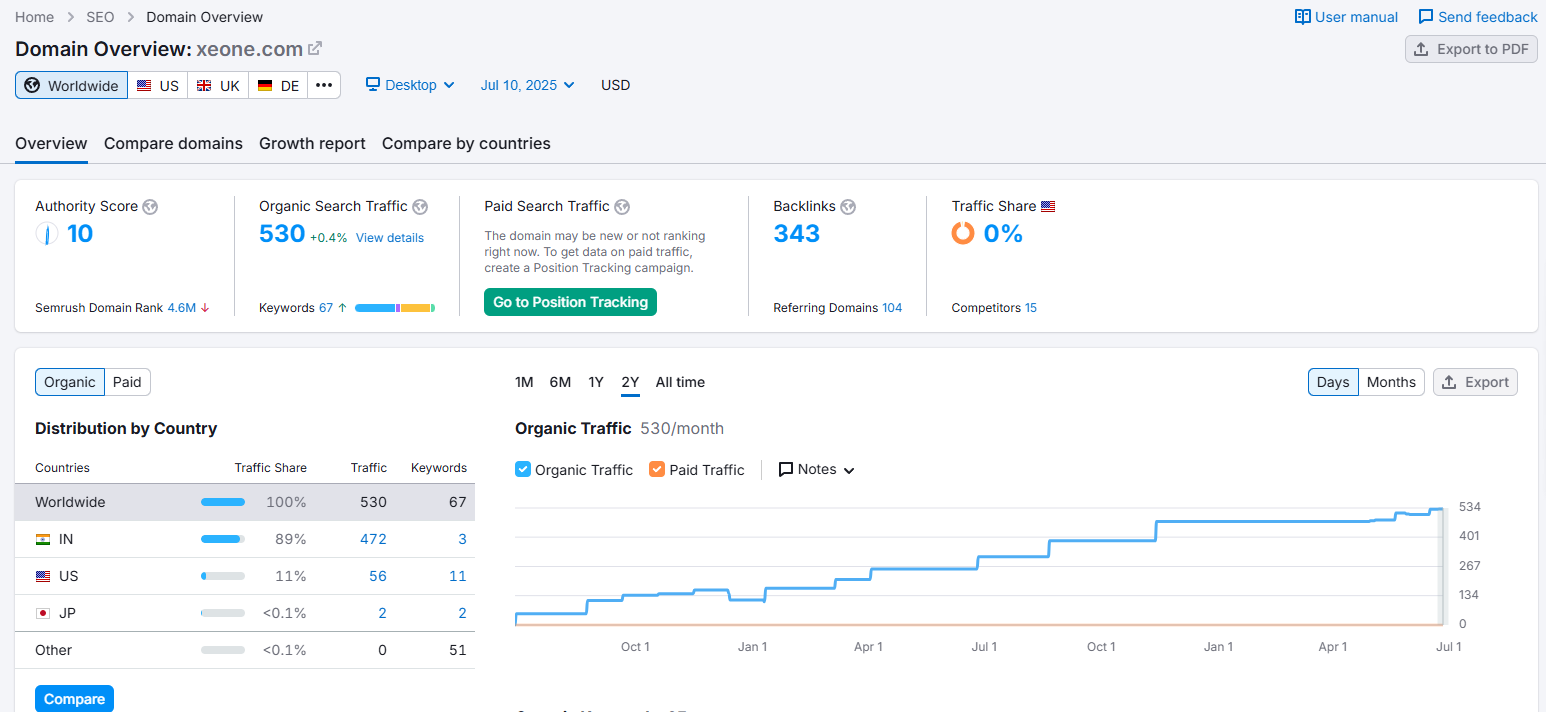The width and height of the screenshot is (1546, 712).
Task: Click SEO in breadcrumb
Action: [x=100, y=17]
